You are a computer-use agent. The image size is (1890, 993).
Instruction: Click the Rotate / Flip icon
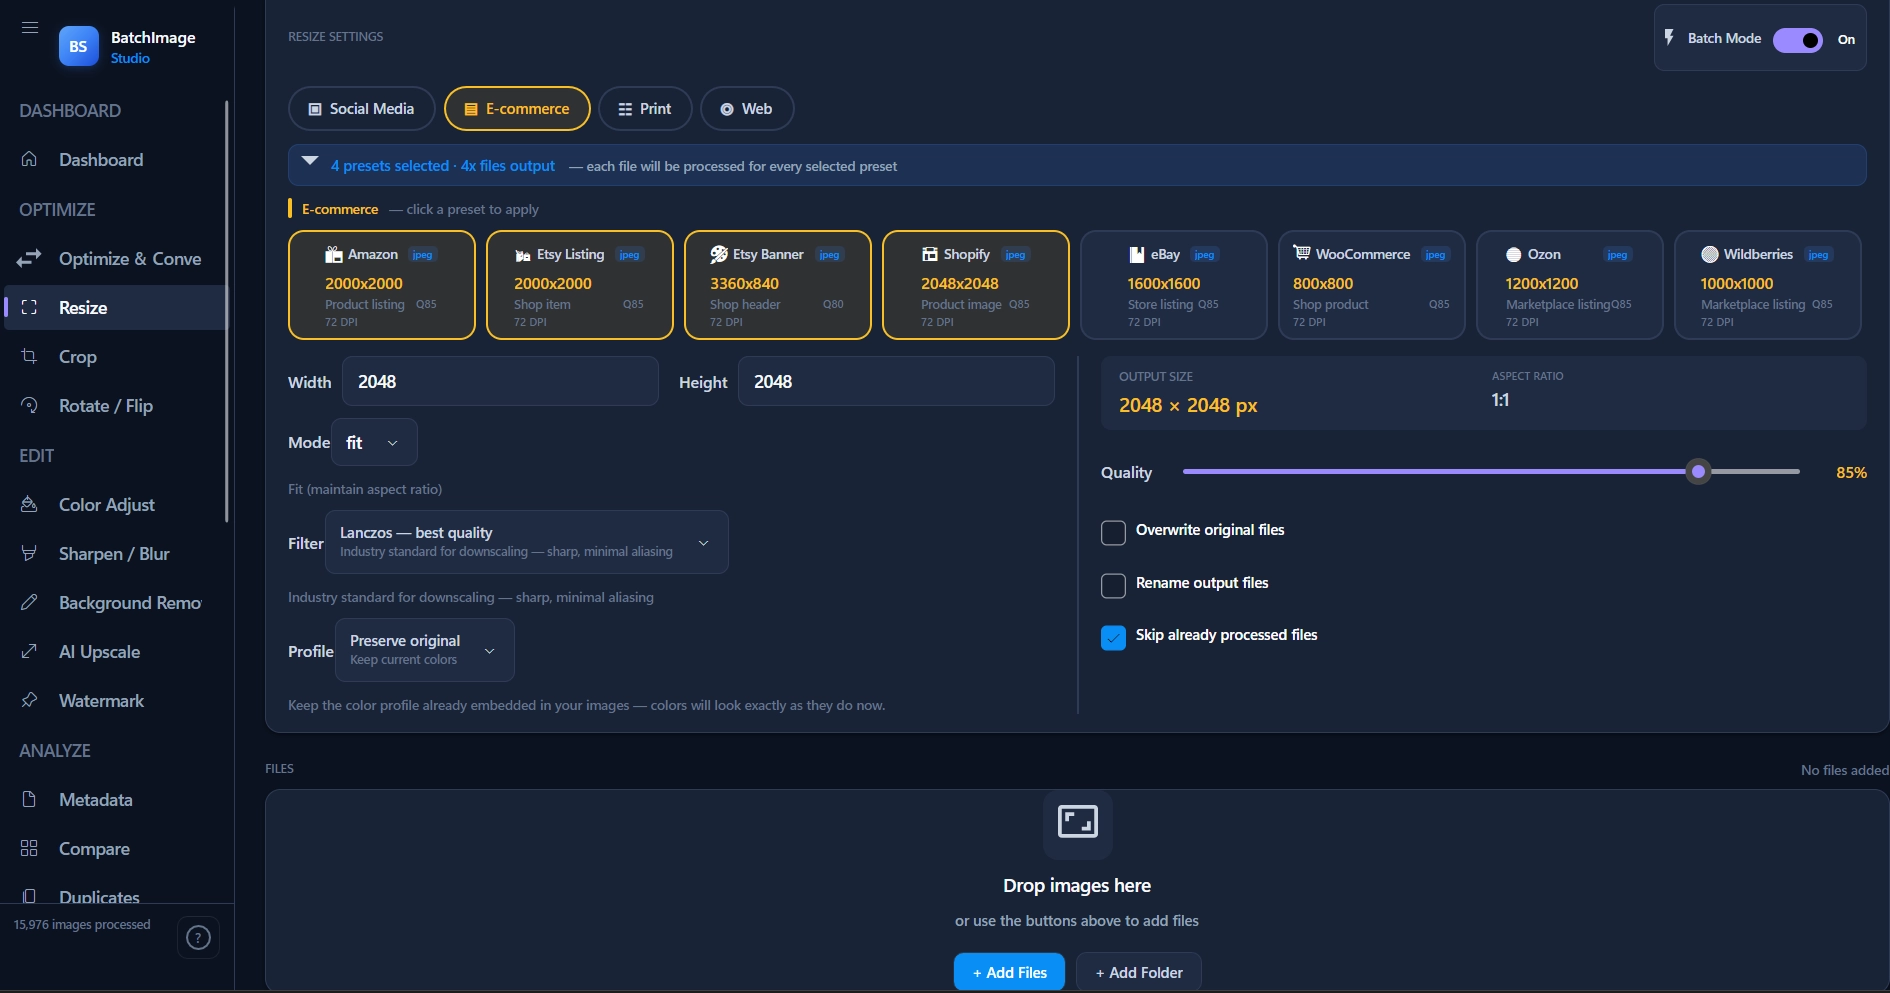coord(29,405)
